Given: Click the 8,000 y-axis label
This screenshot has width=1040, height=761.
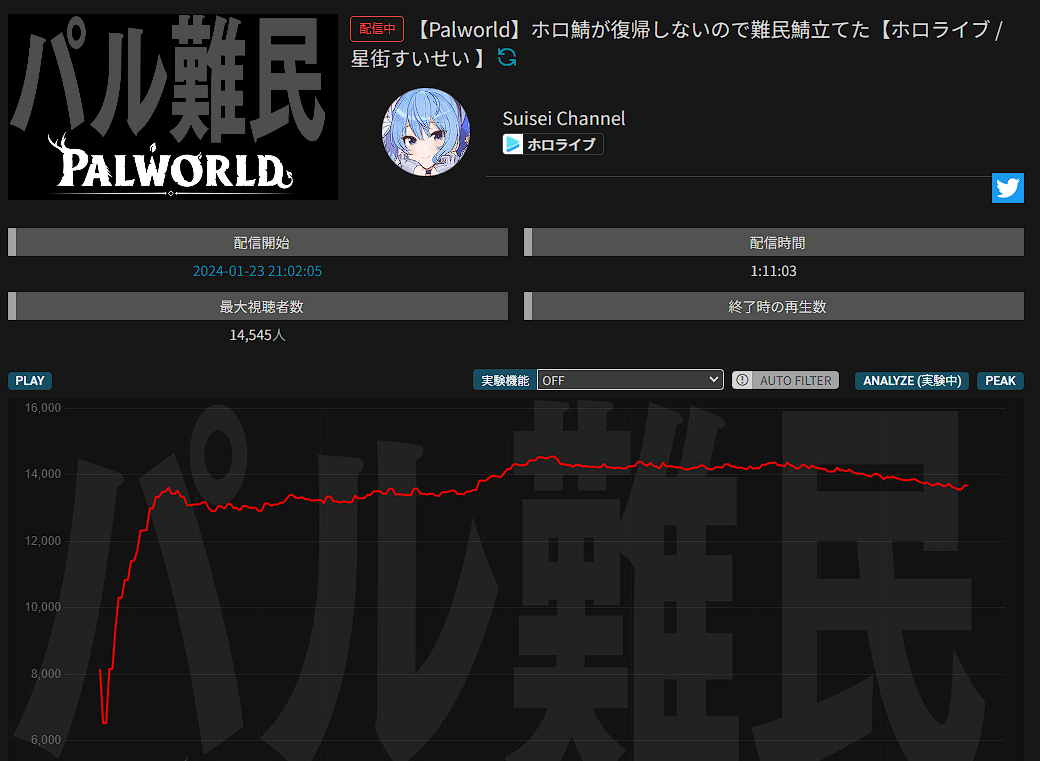Looking at the screenshot, I should pos(46,673).
